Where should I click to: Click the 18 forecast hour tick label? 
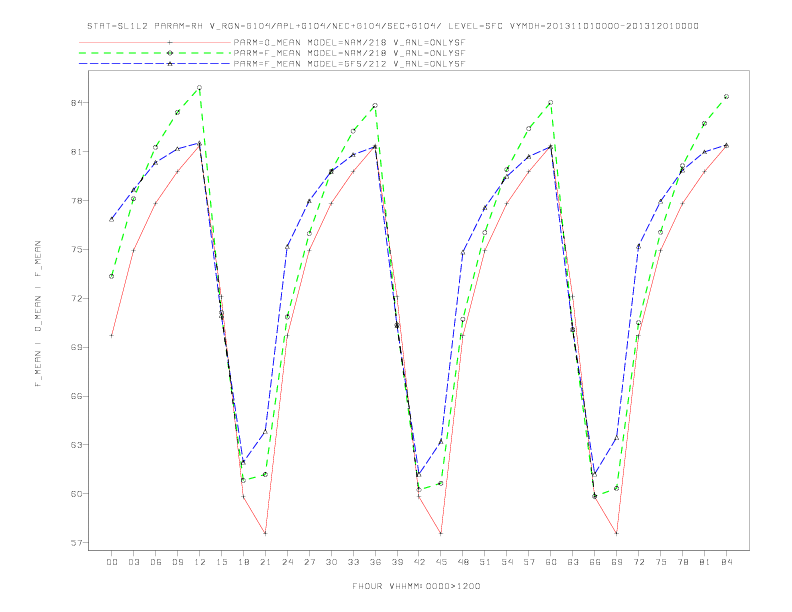243,562
